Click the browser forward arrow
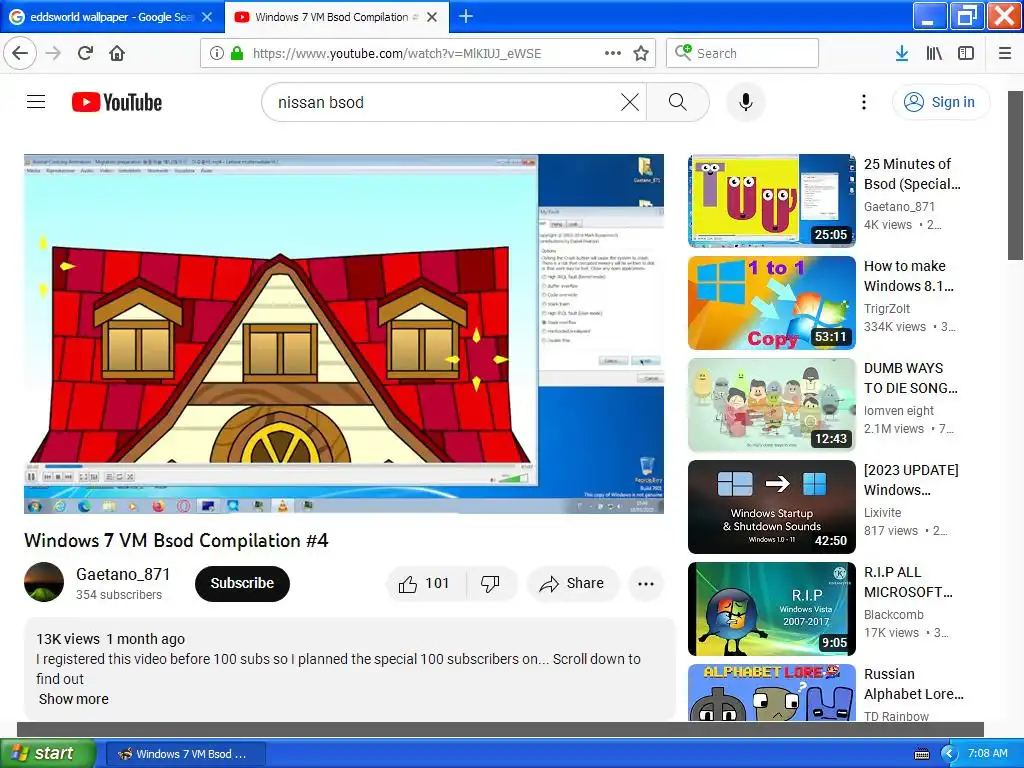This screenshot has height=768, width=1024. [x=53, y=54]
